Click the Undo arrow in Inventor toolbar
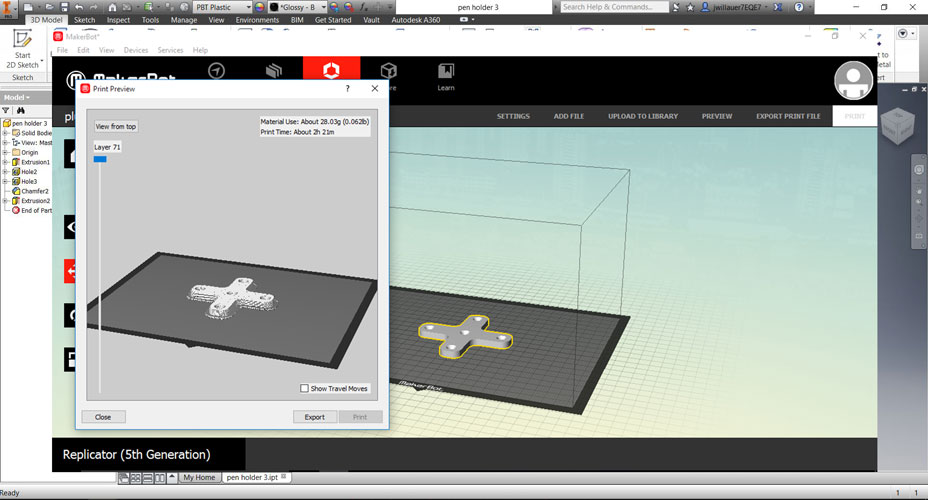The height and width of the screenshot is (500, 928). pyautogui.click(x=79, y=7)
